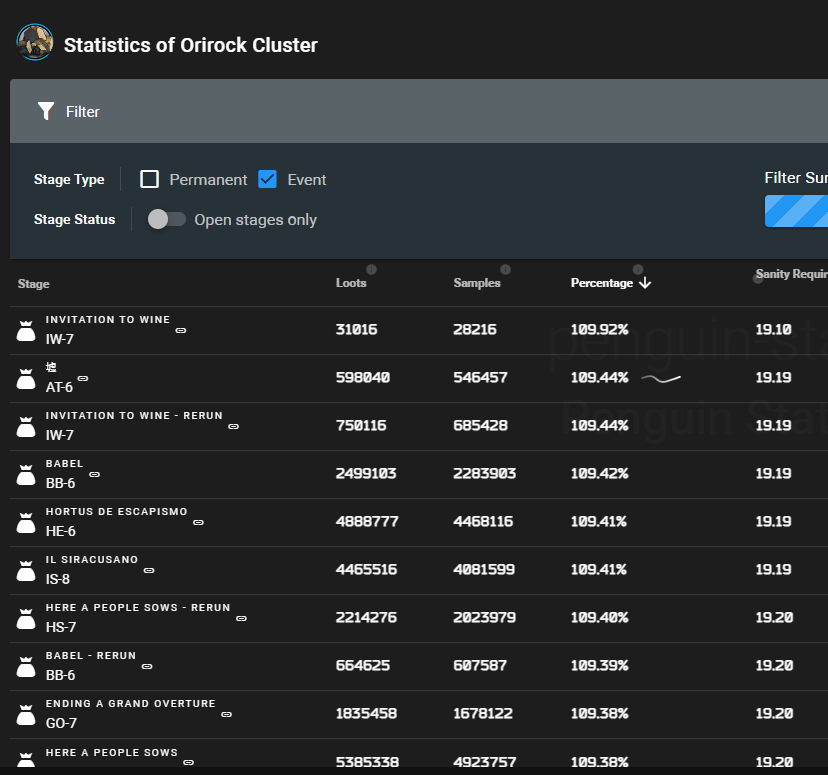
Task: Click the Stage Status label
Action: coord(74,219)
